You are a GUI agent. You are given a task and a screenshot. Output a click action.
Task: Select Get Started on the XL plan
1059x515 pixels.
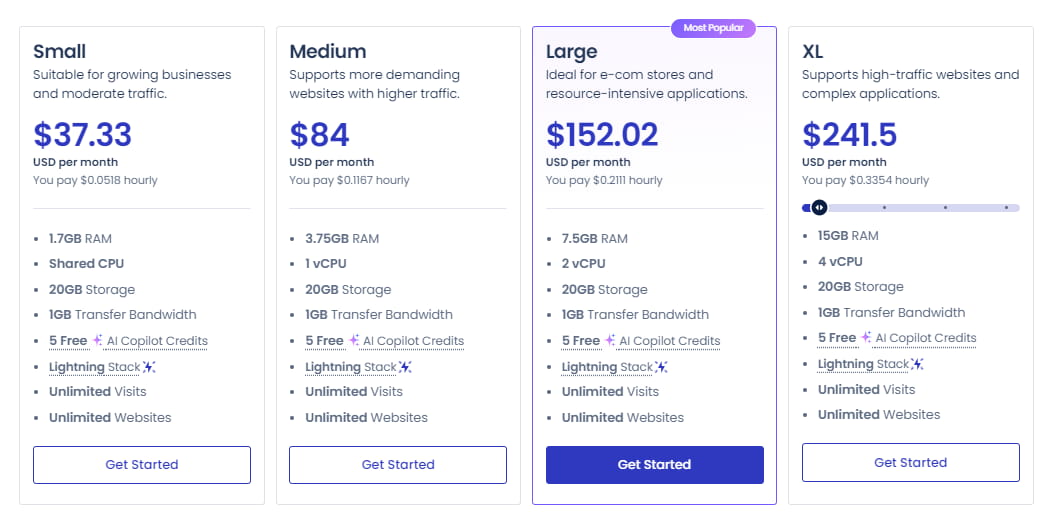click(911, 463)
